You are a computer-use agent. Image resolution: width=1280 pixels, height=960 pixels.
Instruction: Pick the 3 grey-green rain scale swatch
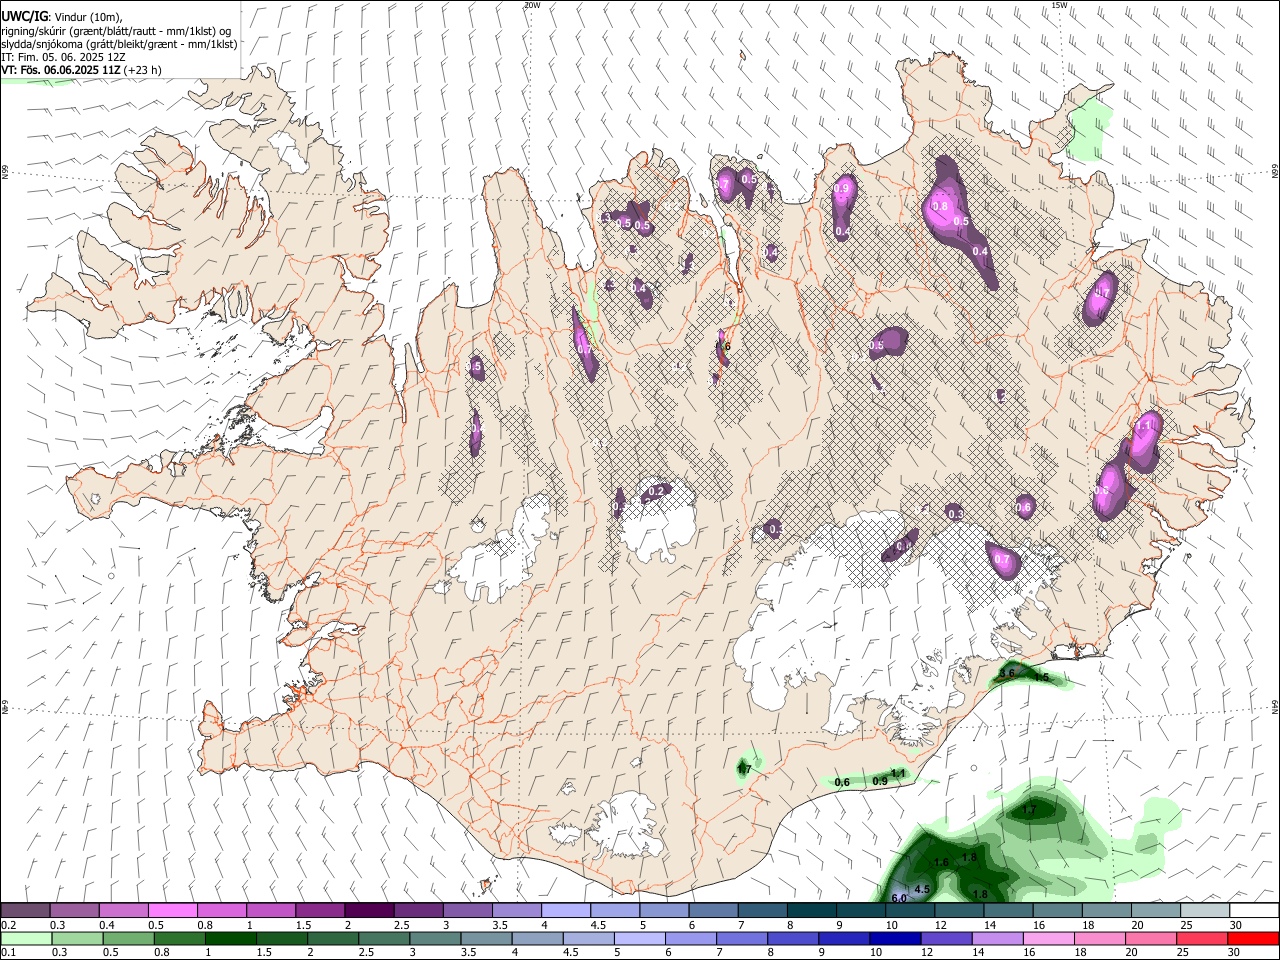point(435,938)
